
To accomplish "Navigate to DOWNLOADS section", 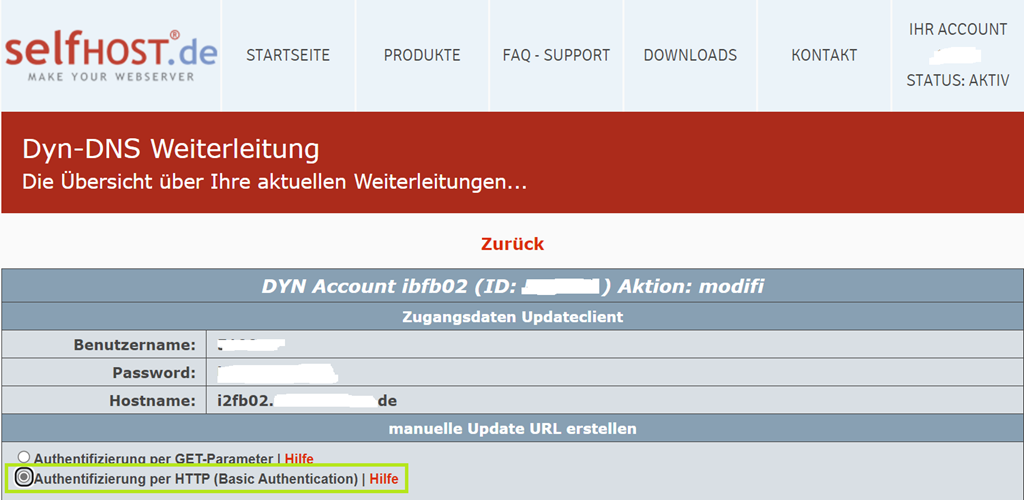I will [690, 55].
